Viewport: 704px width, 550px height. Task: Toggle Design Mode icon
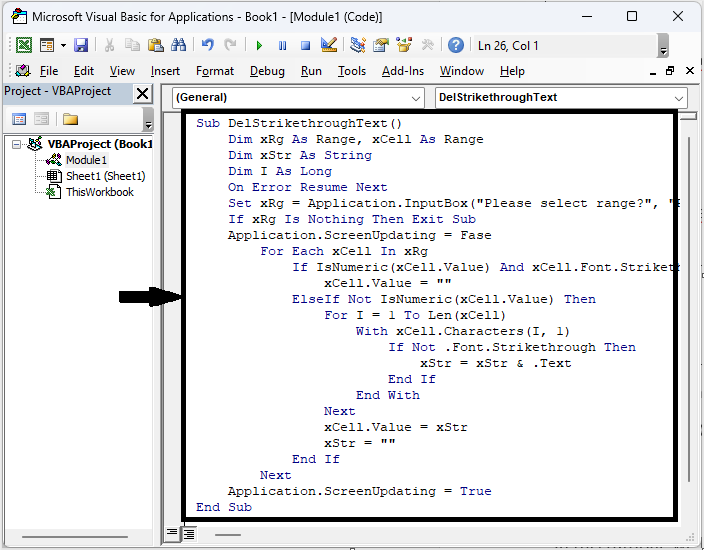coord(329,45)
